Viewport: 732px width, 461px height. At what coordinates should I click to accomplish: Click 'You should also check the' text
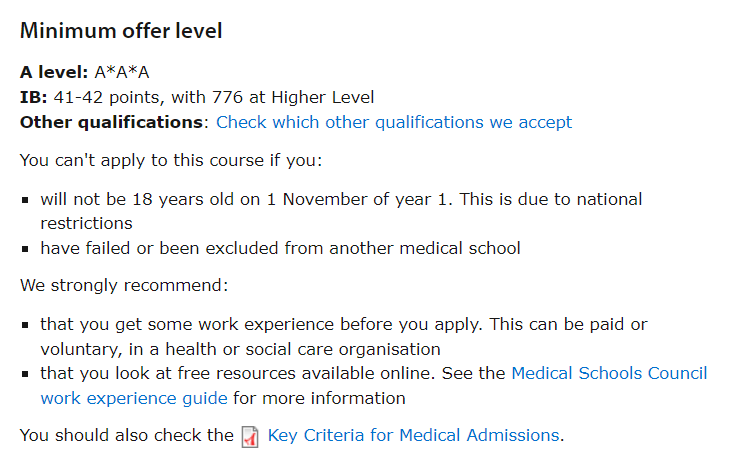(x=127, y=435)
